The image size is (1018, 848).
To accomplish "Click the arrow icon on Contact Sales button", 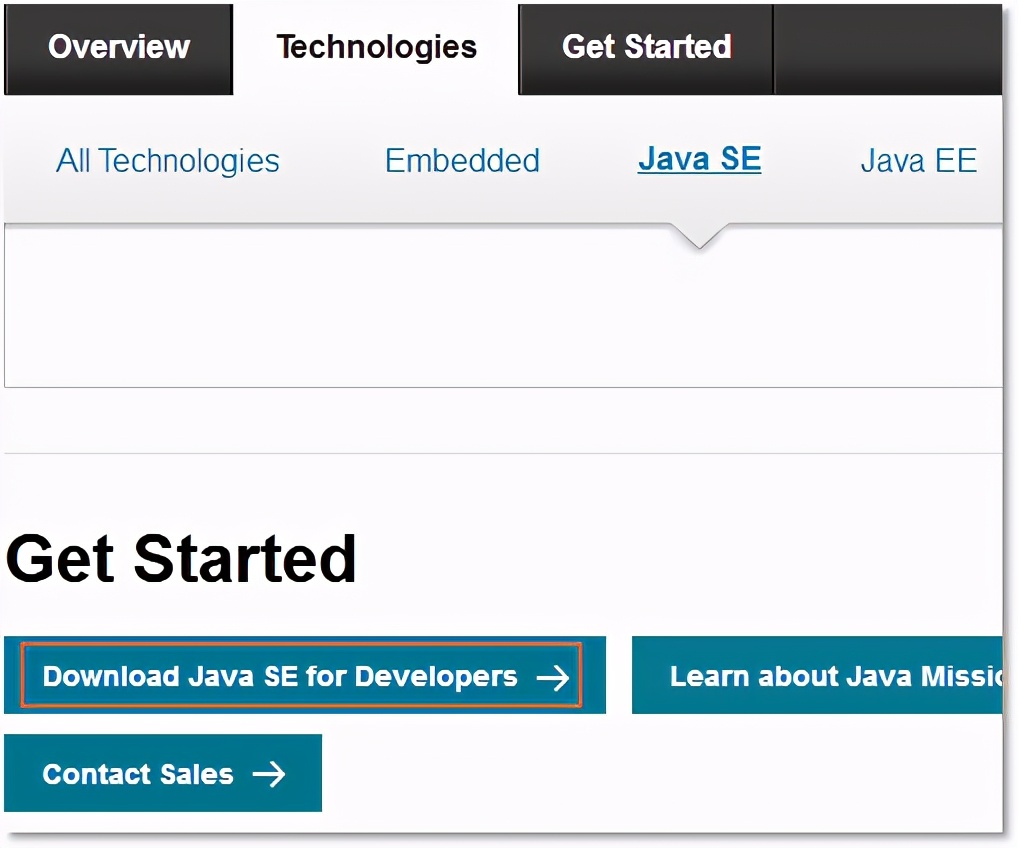I will (268, 774).
